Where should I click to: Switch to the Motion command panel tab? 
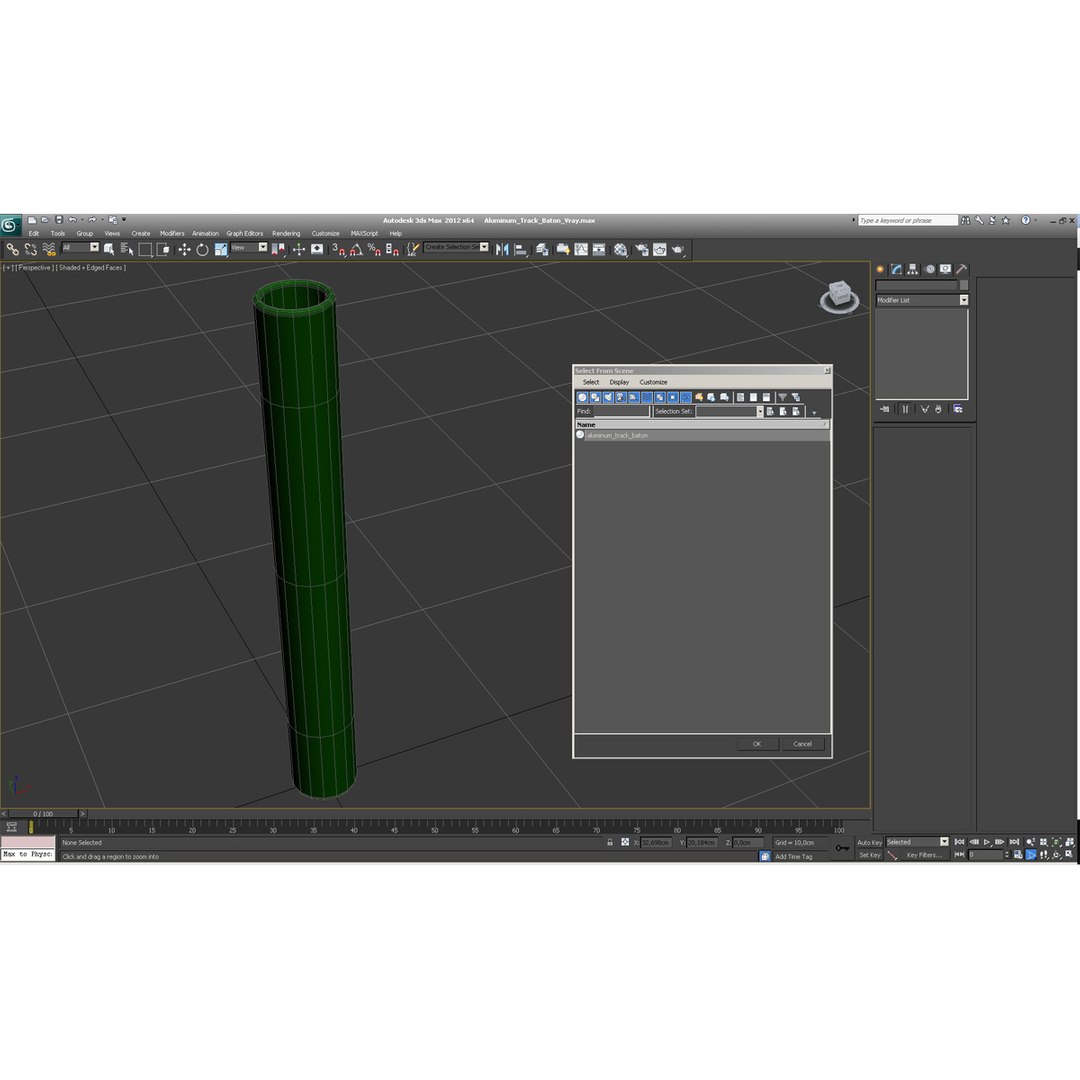click(930, 269)
